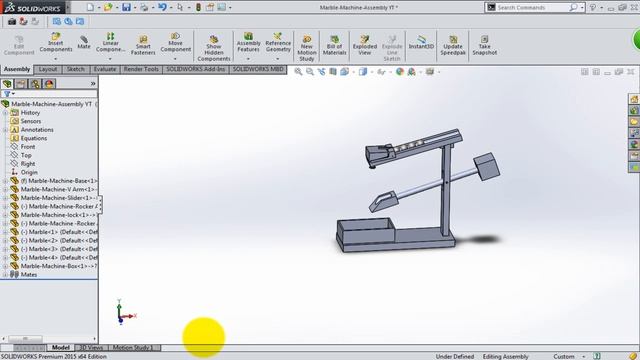Open Motion Study 1 tab
The height and width of the screenshot is (360, 640).
click(133, 348)
